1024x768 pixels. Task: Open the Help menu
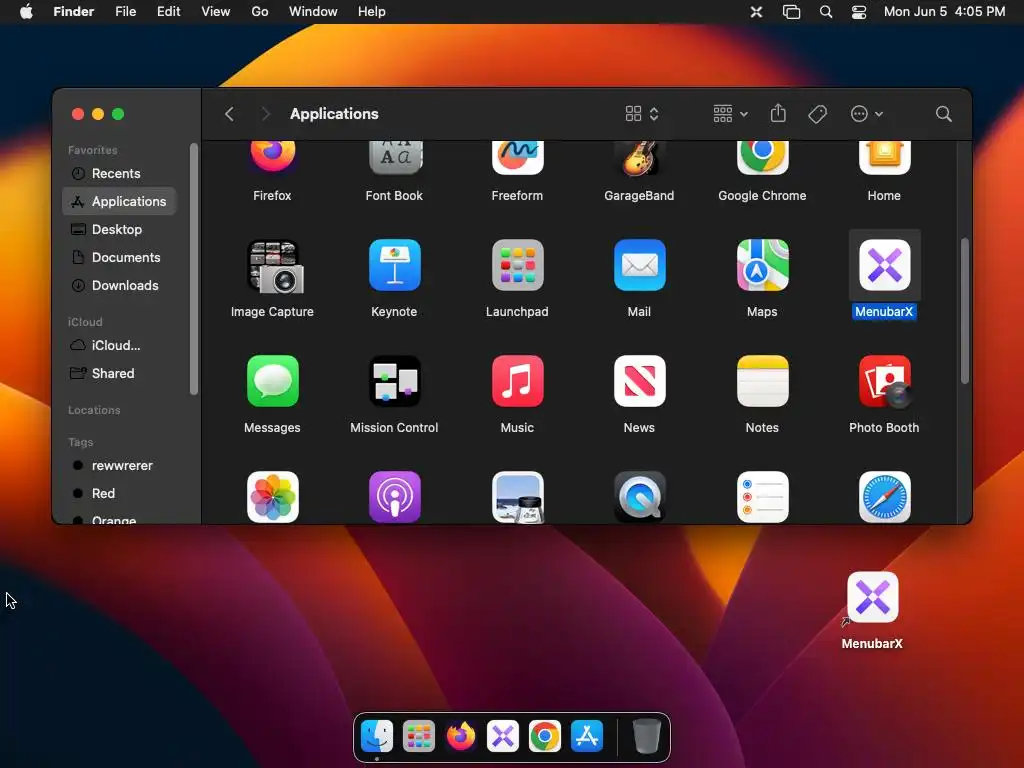[372, 12]
